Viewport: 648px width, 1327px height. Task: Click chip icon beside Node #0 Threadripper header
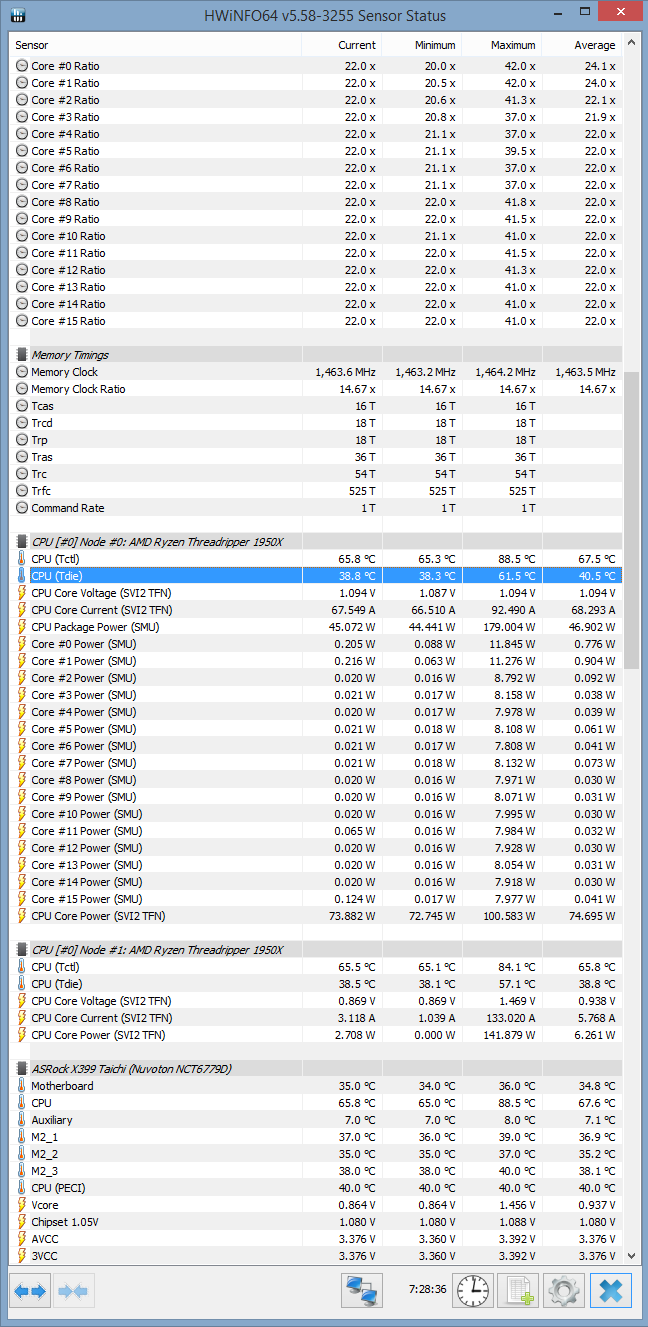(x=22, y=542)
